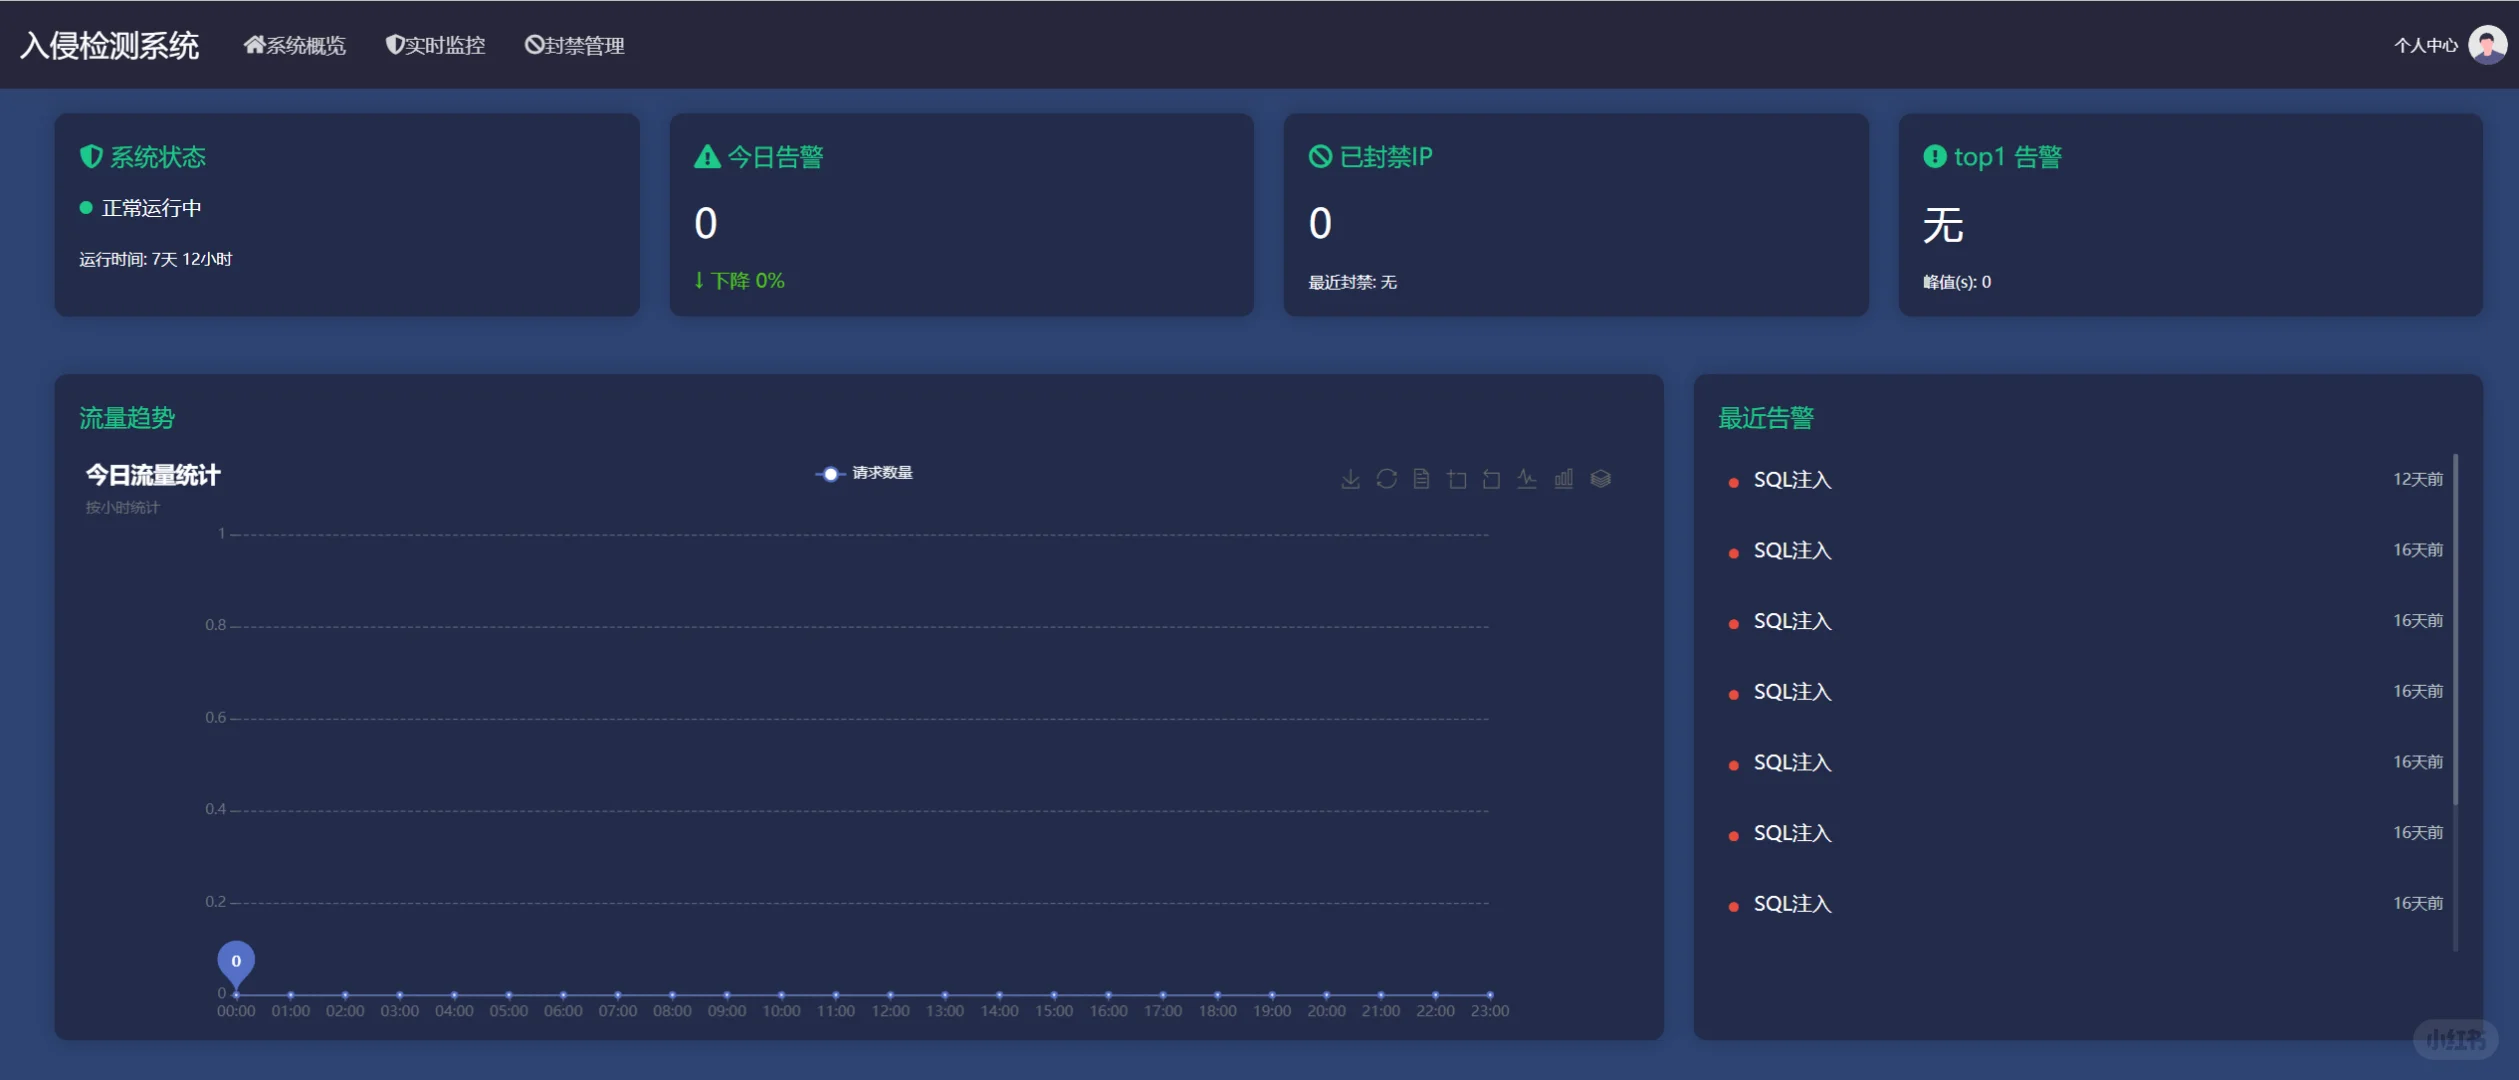Expand the 流量趋势 panel header

126,418
